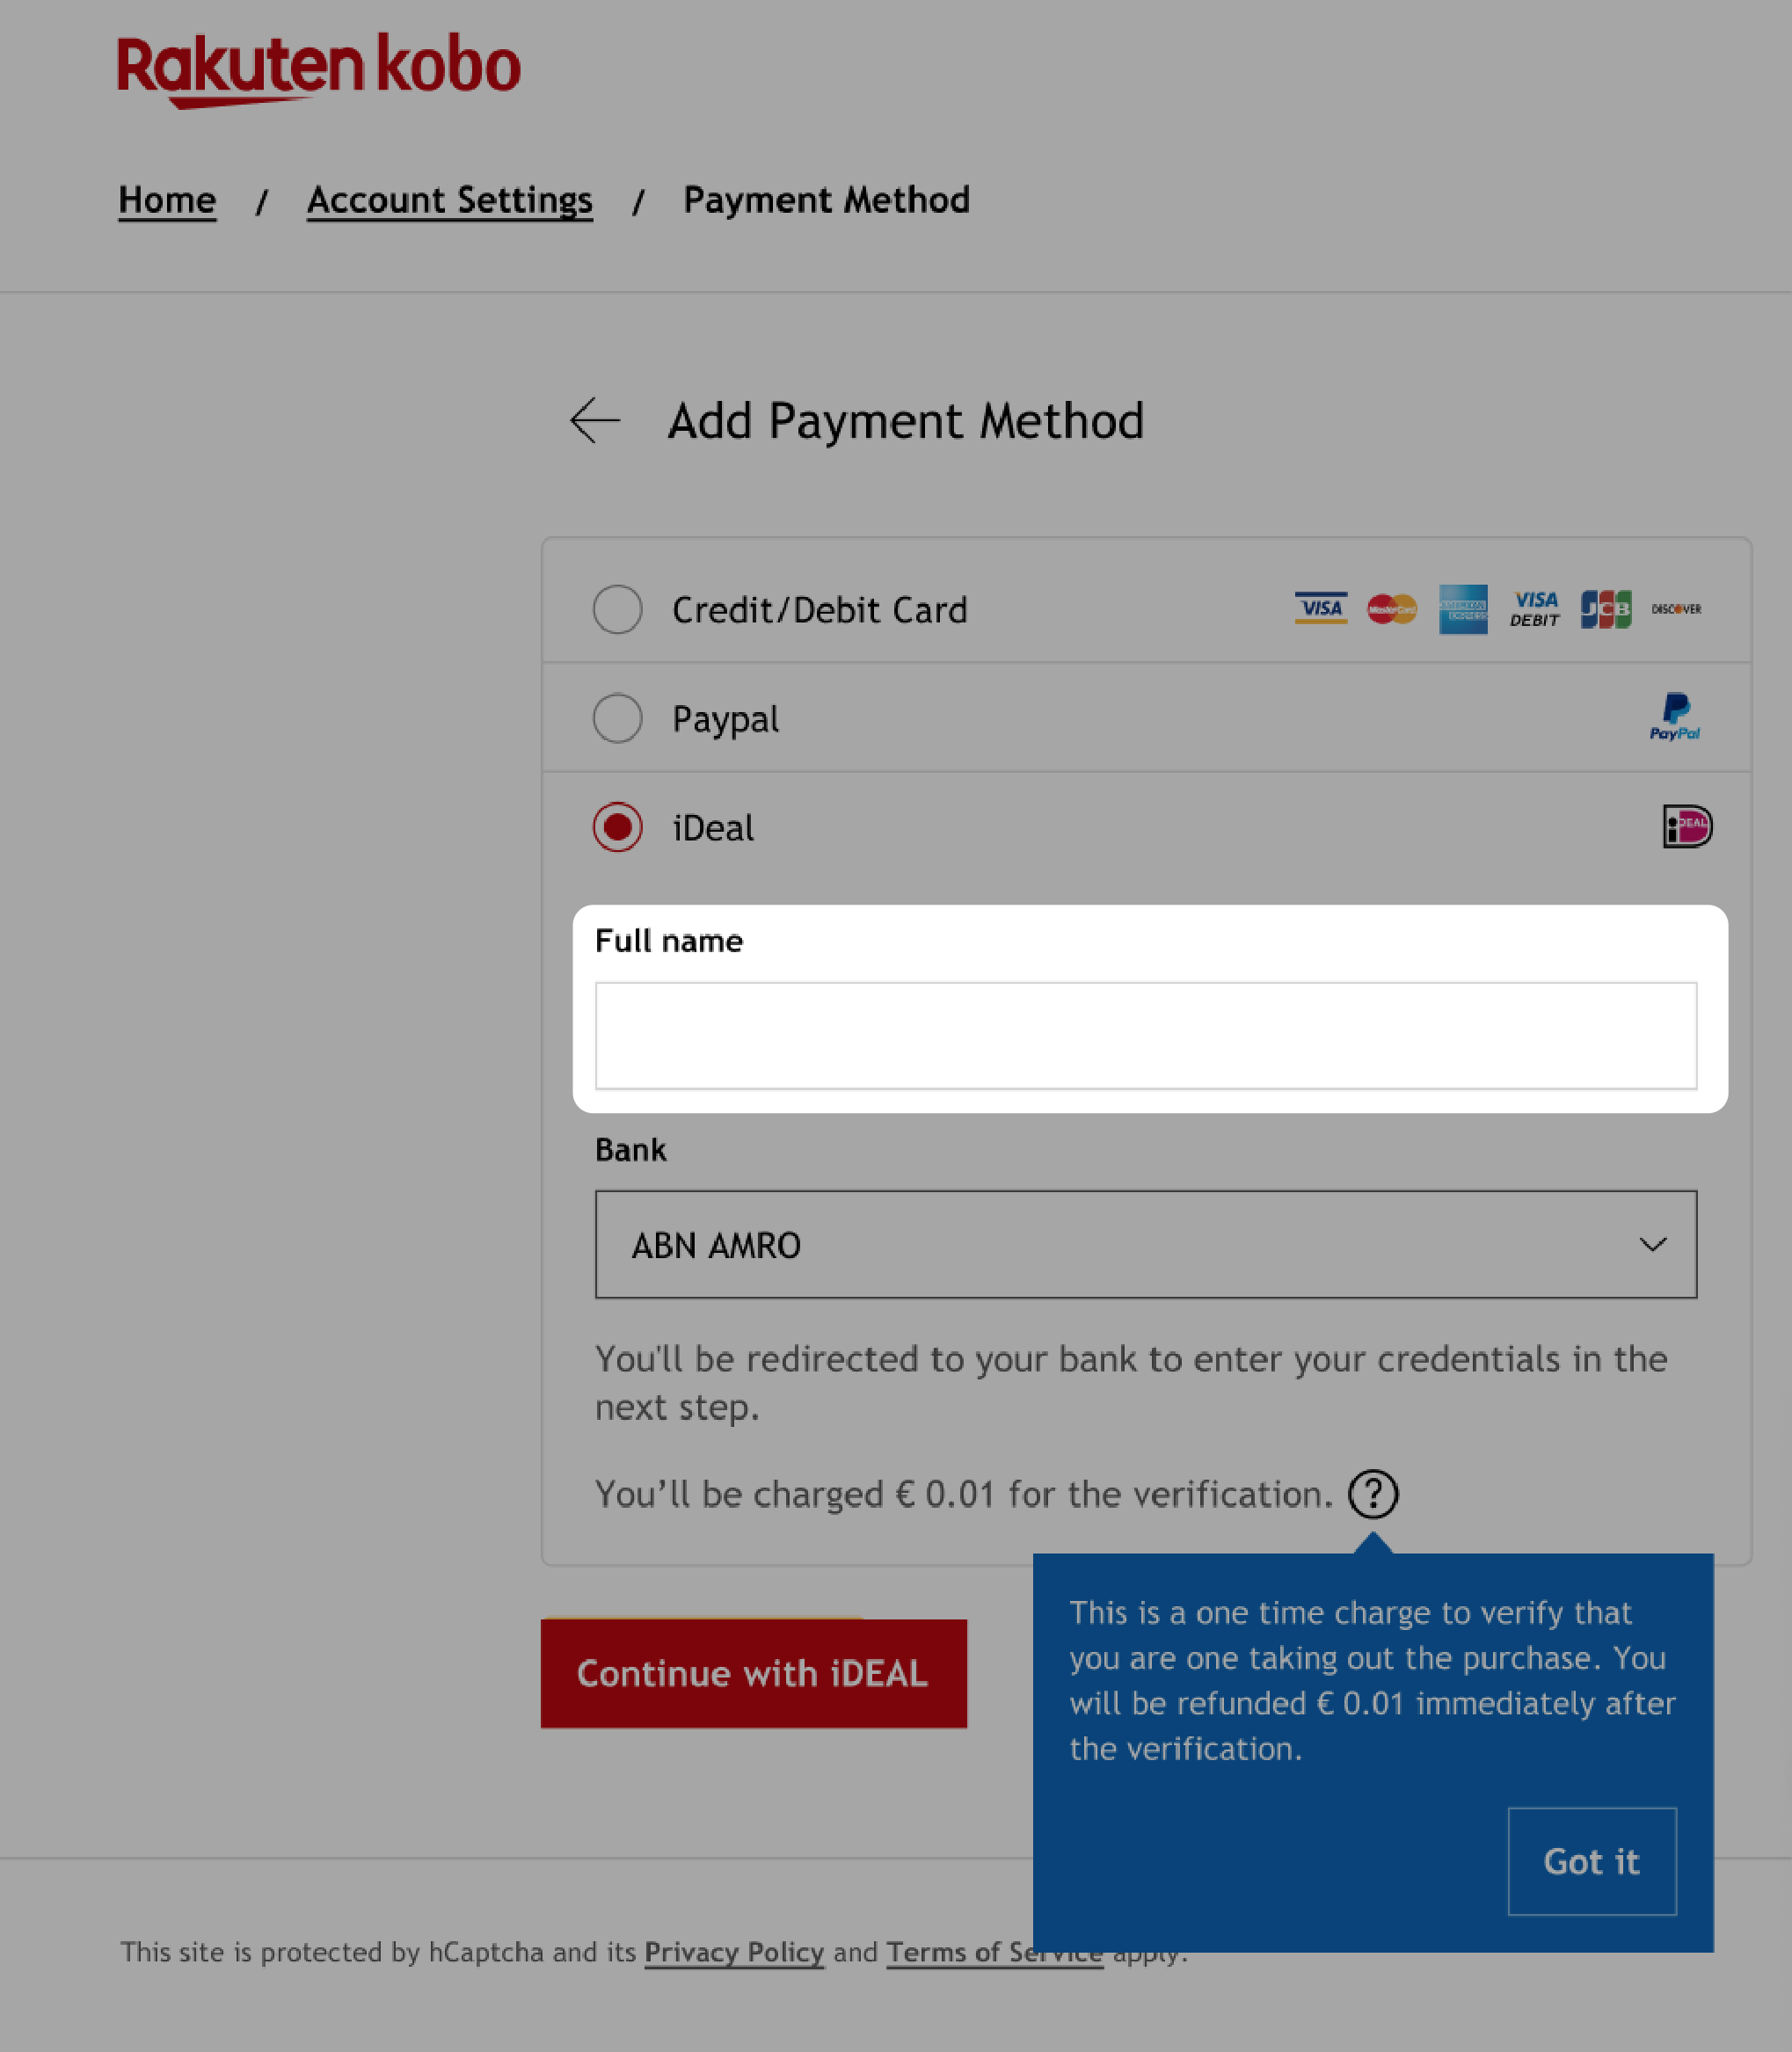Screen dimensions: 1792x2052
Task: Navigate to Home breadcrumb
Action: point(166,199)
